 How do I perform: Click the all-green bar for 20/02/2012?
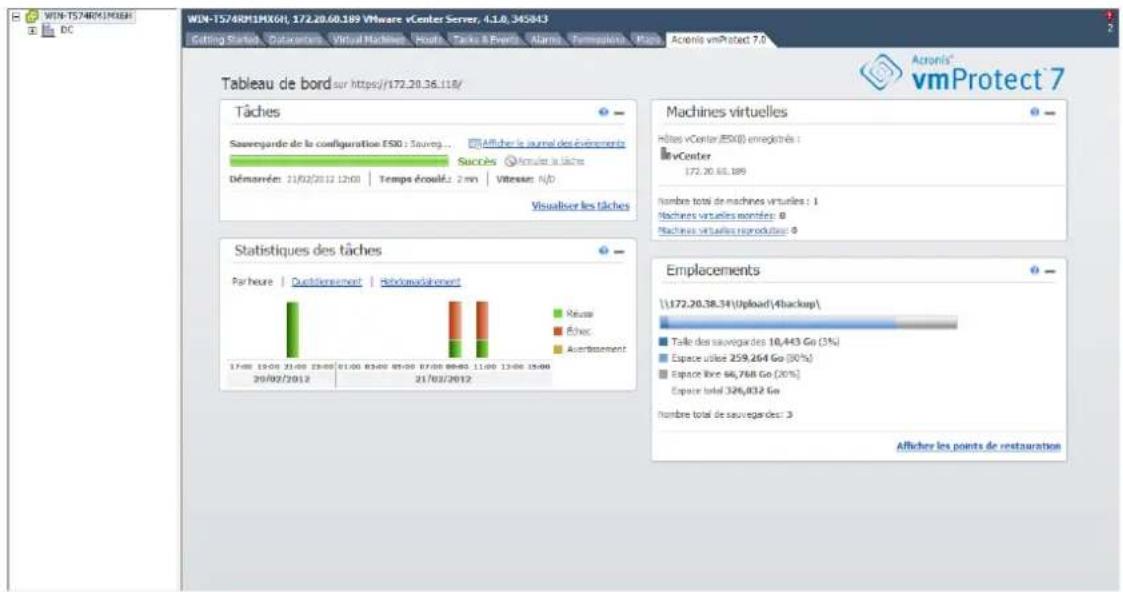(x=292, y=329)
